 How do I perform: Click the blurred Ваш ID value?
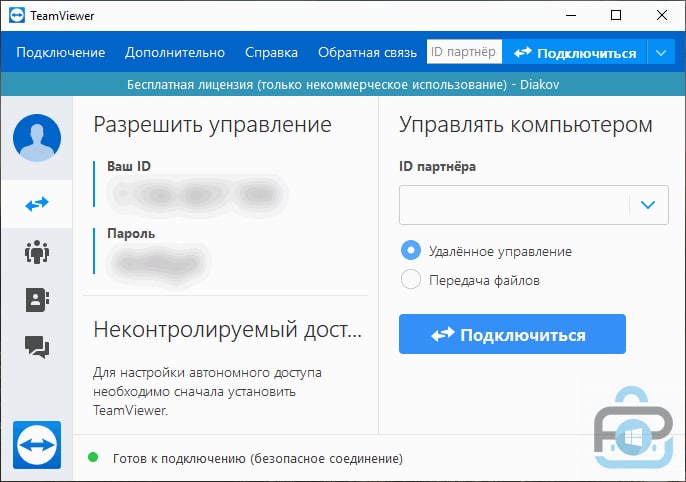196,194
